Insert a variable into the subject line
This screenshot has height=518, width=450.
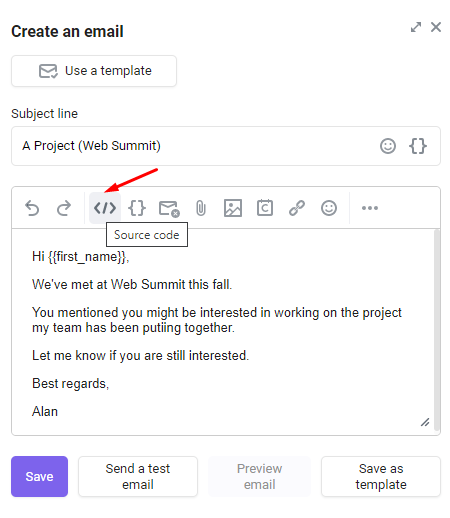(x=418, y=146)
